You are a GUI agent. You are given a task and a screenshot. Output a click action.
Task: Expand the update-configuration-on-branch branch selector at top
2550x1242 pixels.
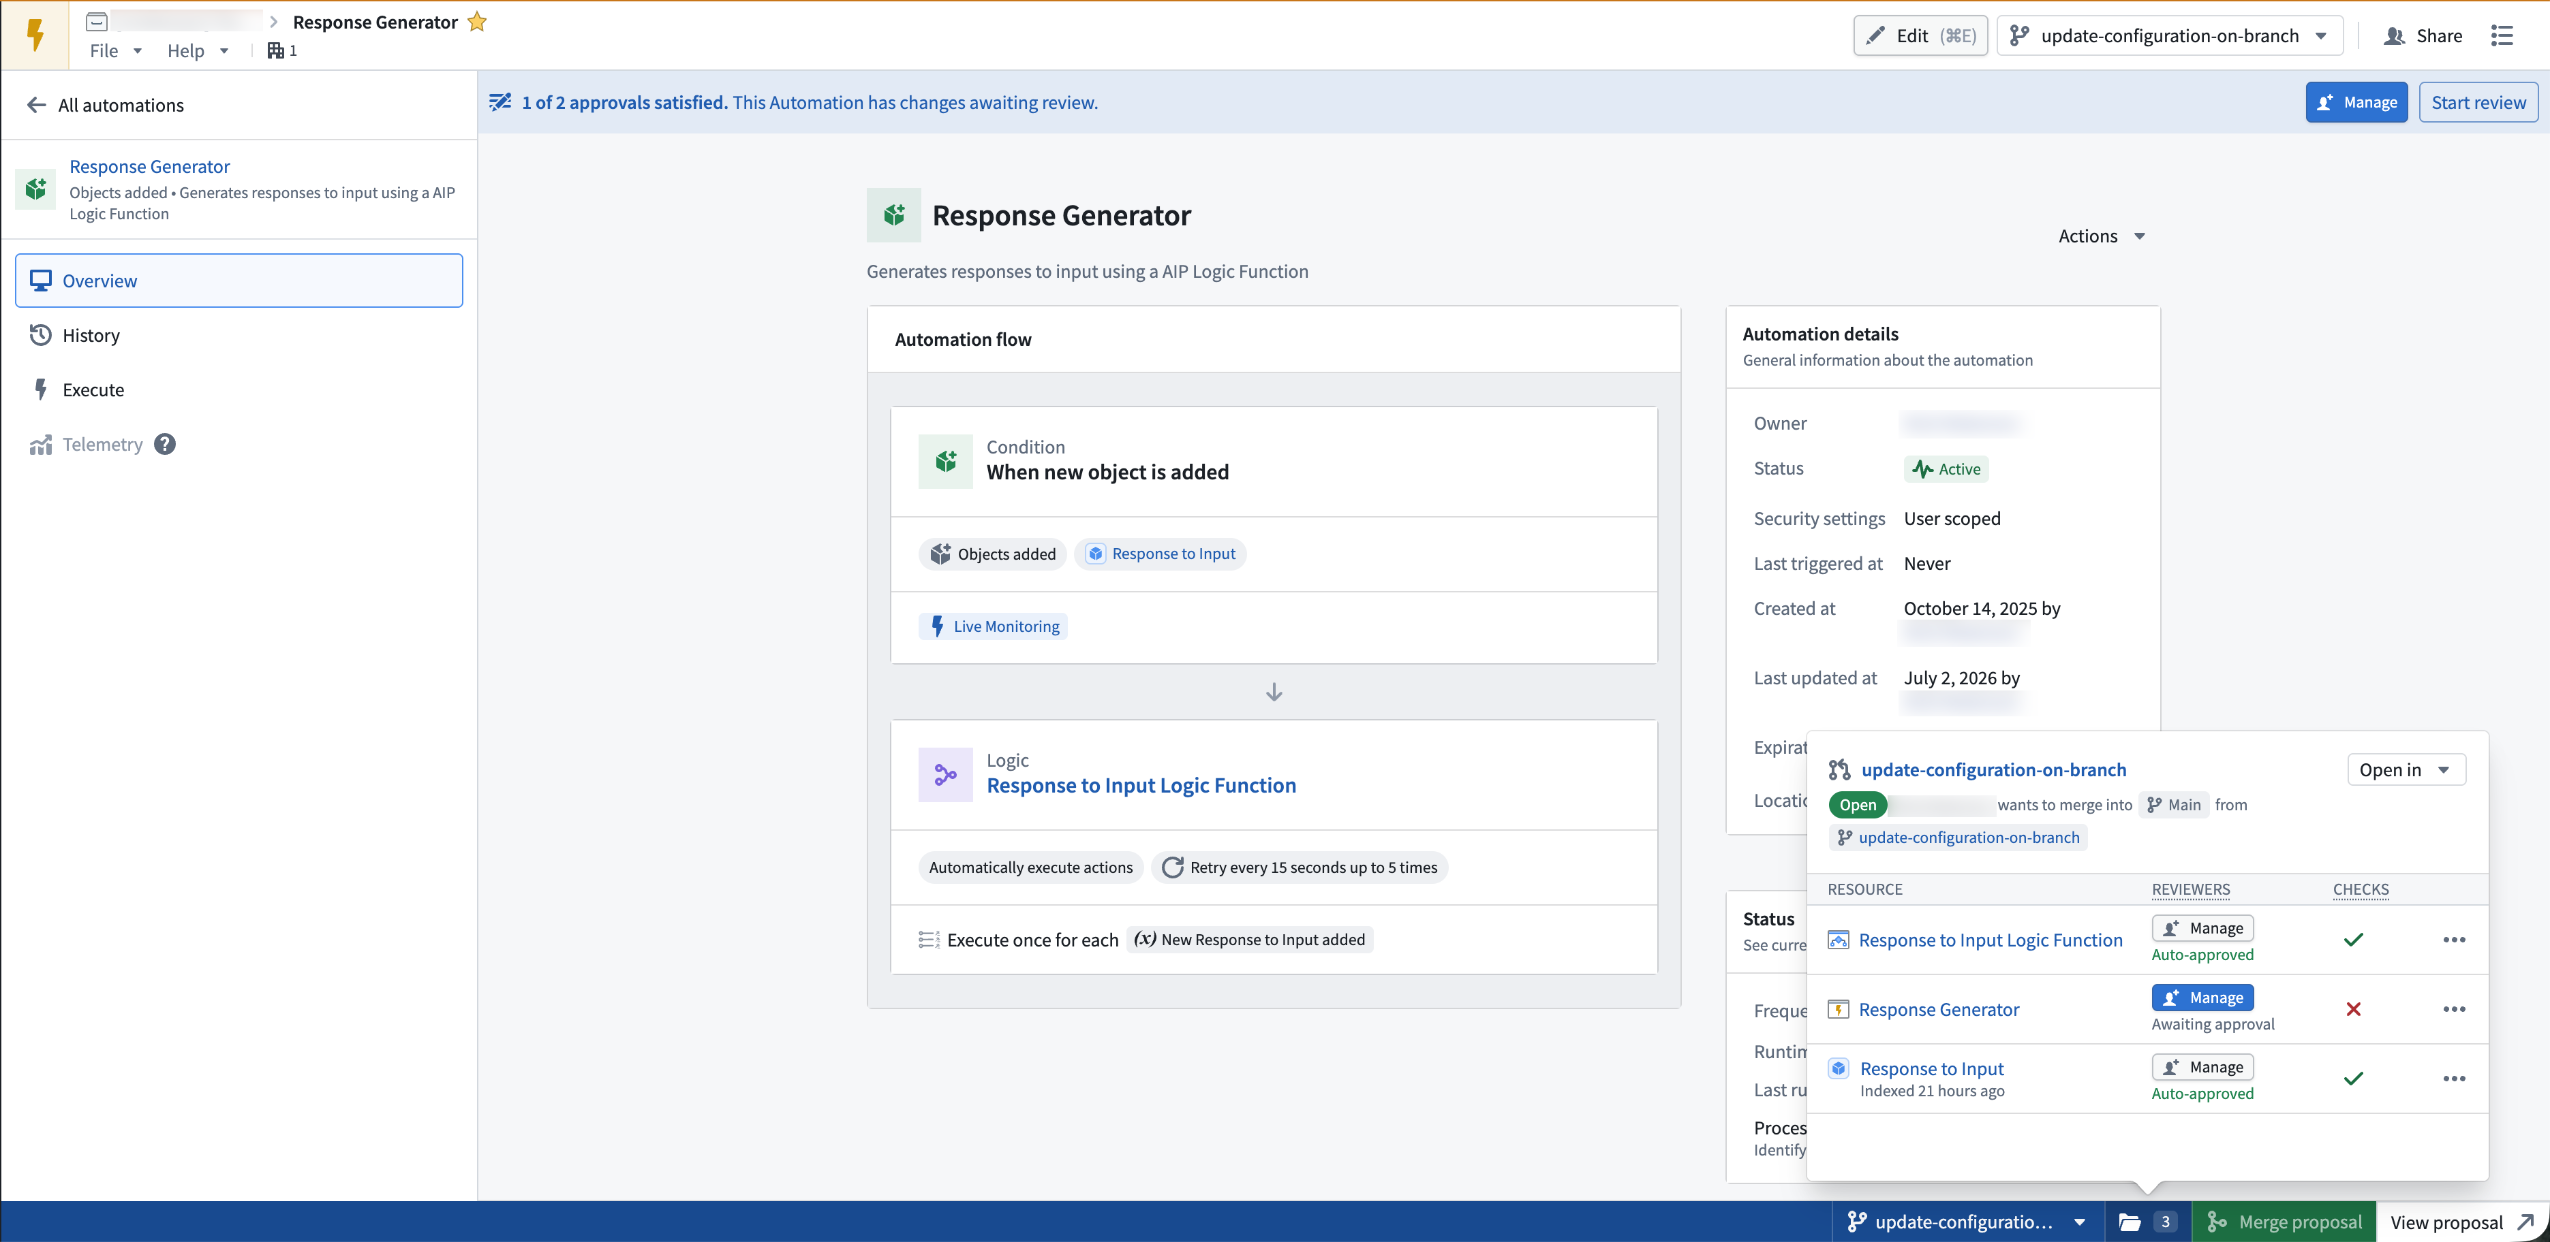point(2169,36)
